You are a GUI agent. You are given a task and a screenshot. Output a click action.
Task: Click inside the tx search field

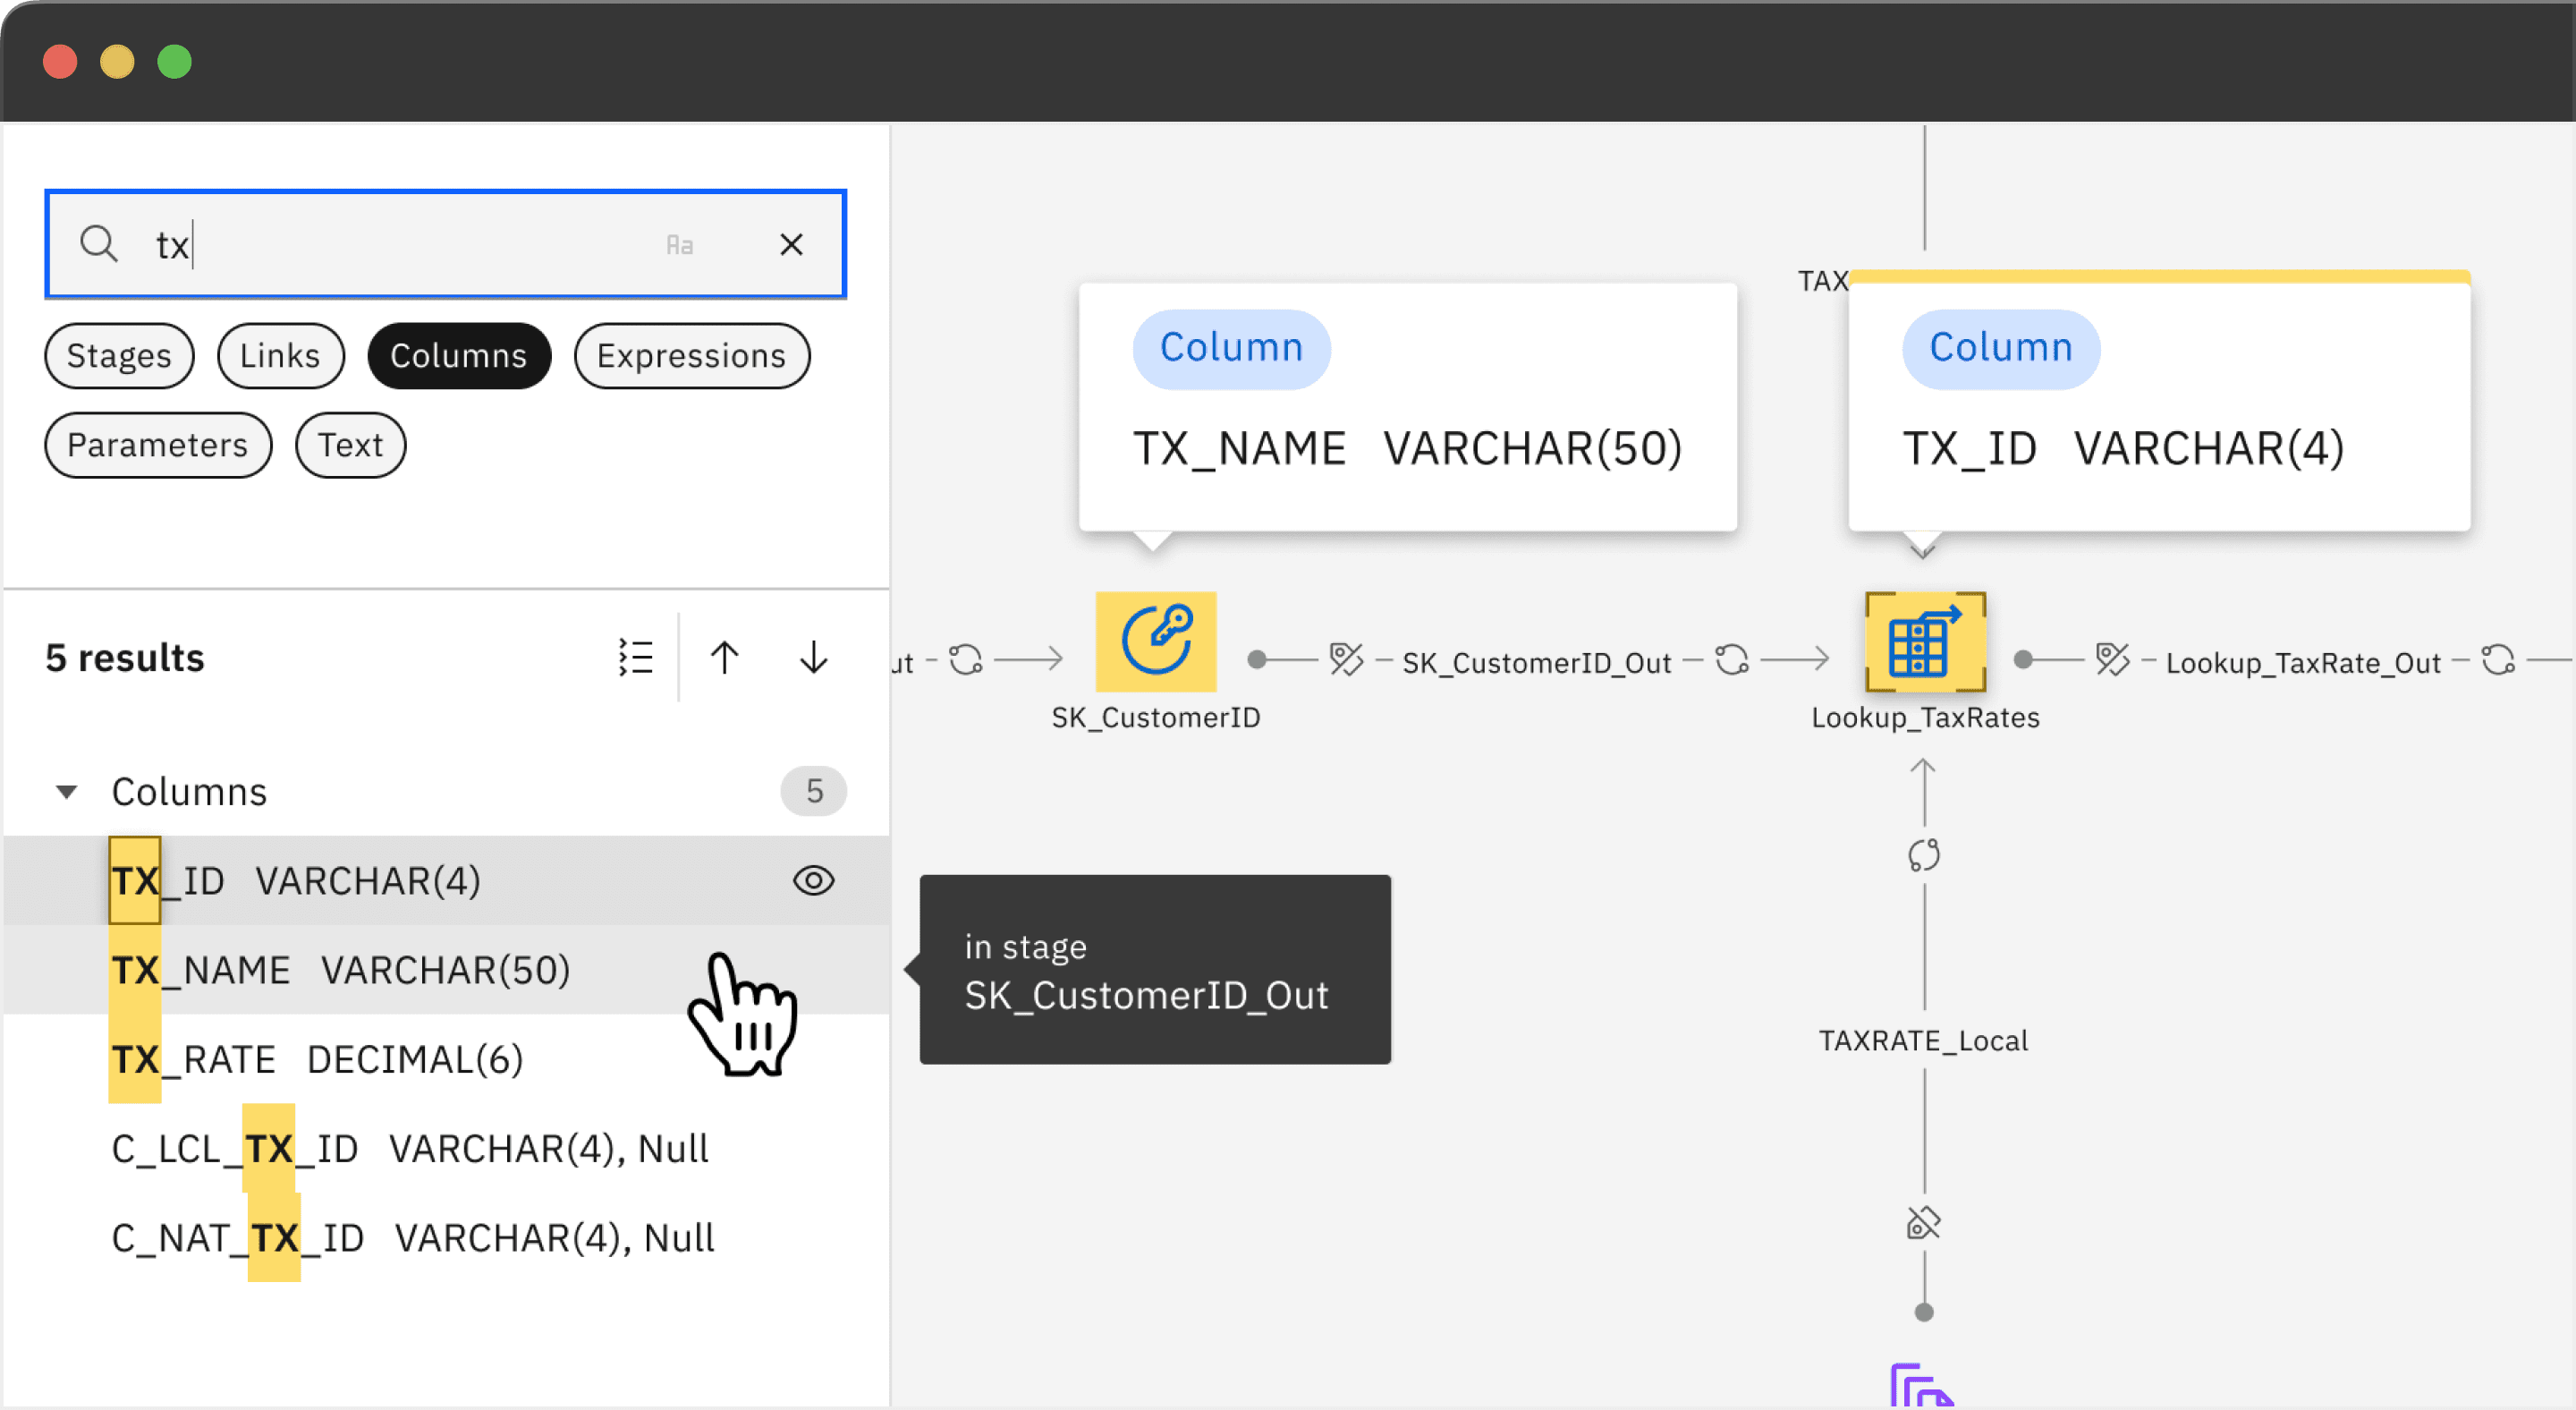(x=400, y=245)
